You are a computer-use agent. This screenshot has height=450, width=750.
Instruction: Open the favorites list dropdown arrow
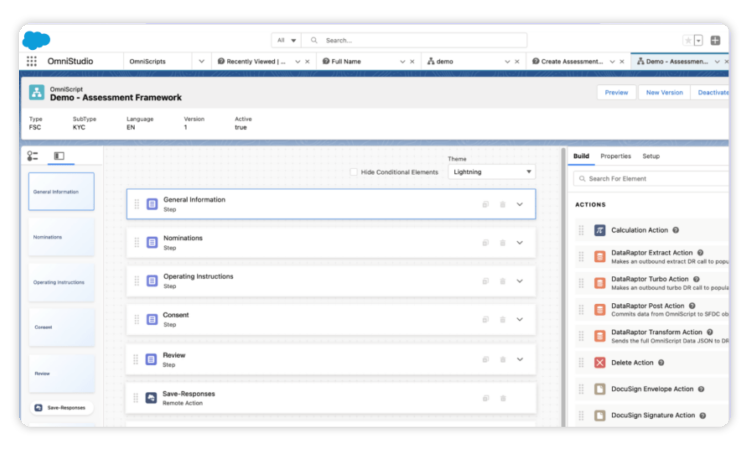click(x=698, y=41)
